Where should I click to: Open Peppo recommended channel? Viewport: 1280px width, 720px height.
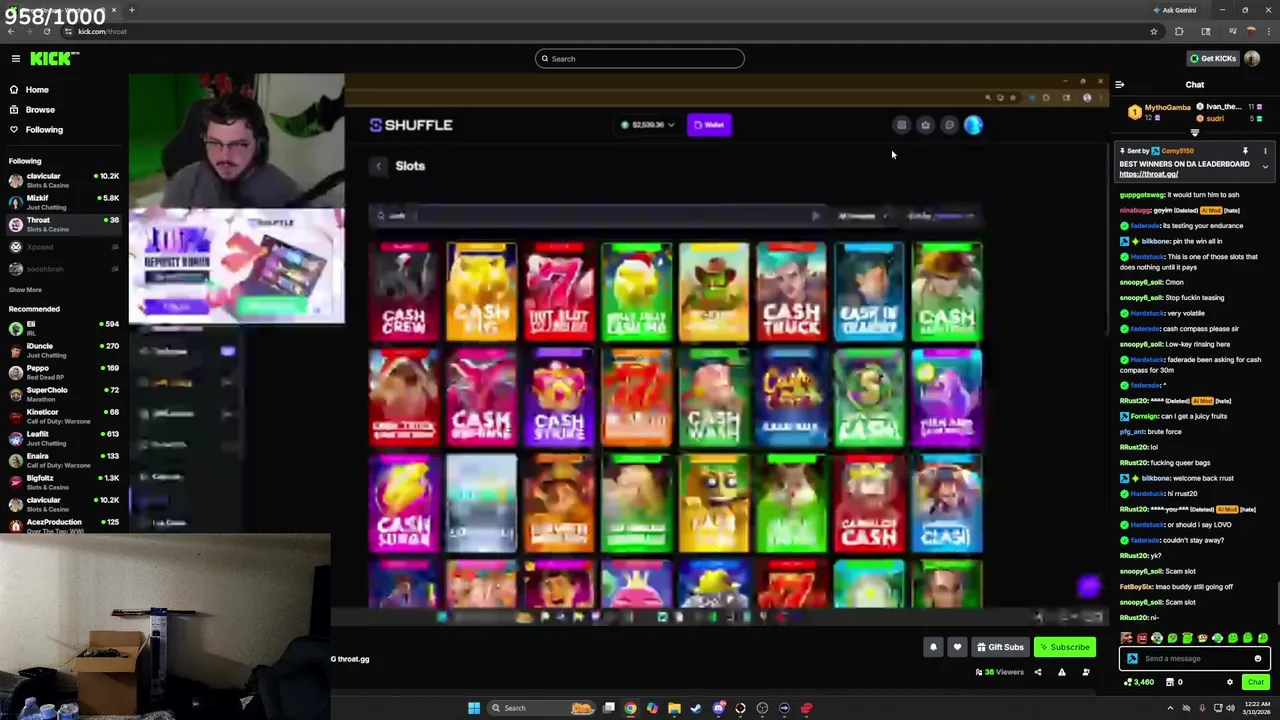click(64, 372)
